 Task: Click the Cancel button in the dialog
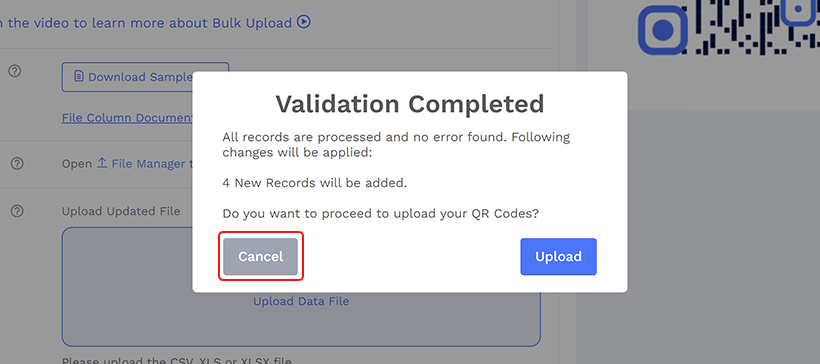[260, 257]
